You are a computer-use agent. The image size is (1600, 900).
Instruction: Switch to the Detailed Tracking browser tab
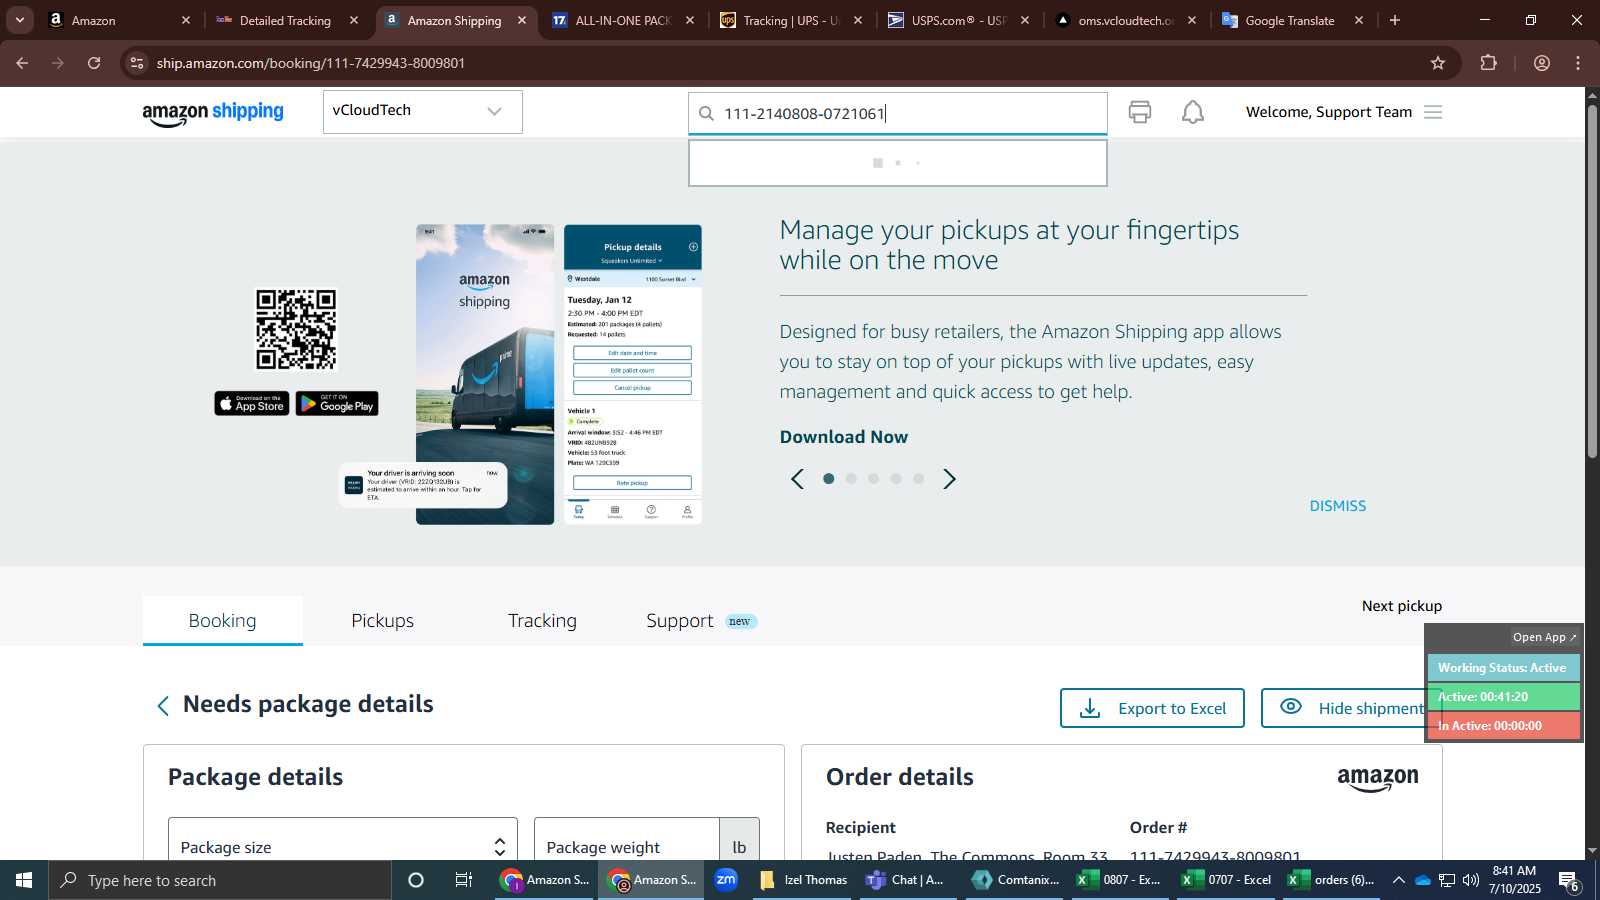(285, 20)
